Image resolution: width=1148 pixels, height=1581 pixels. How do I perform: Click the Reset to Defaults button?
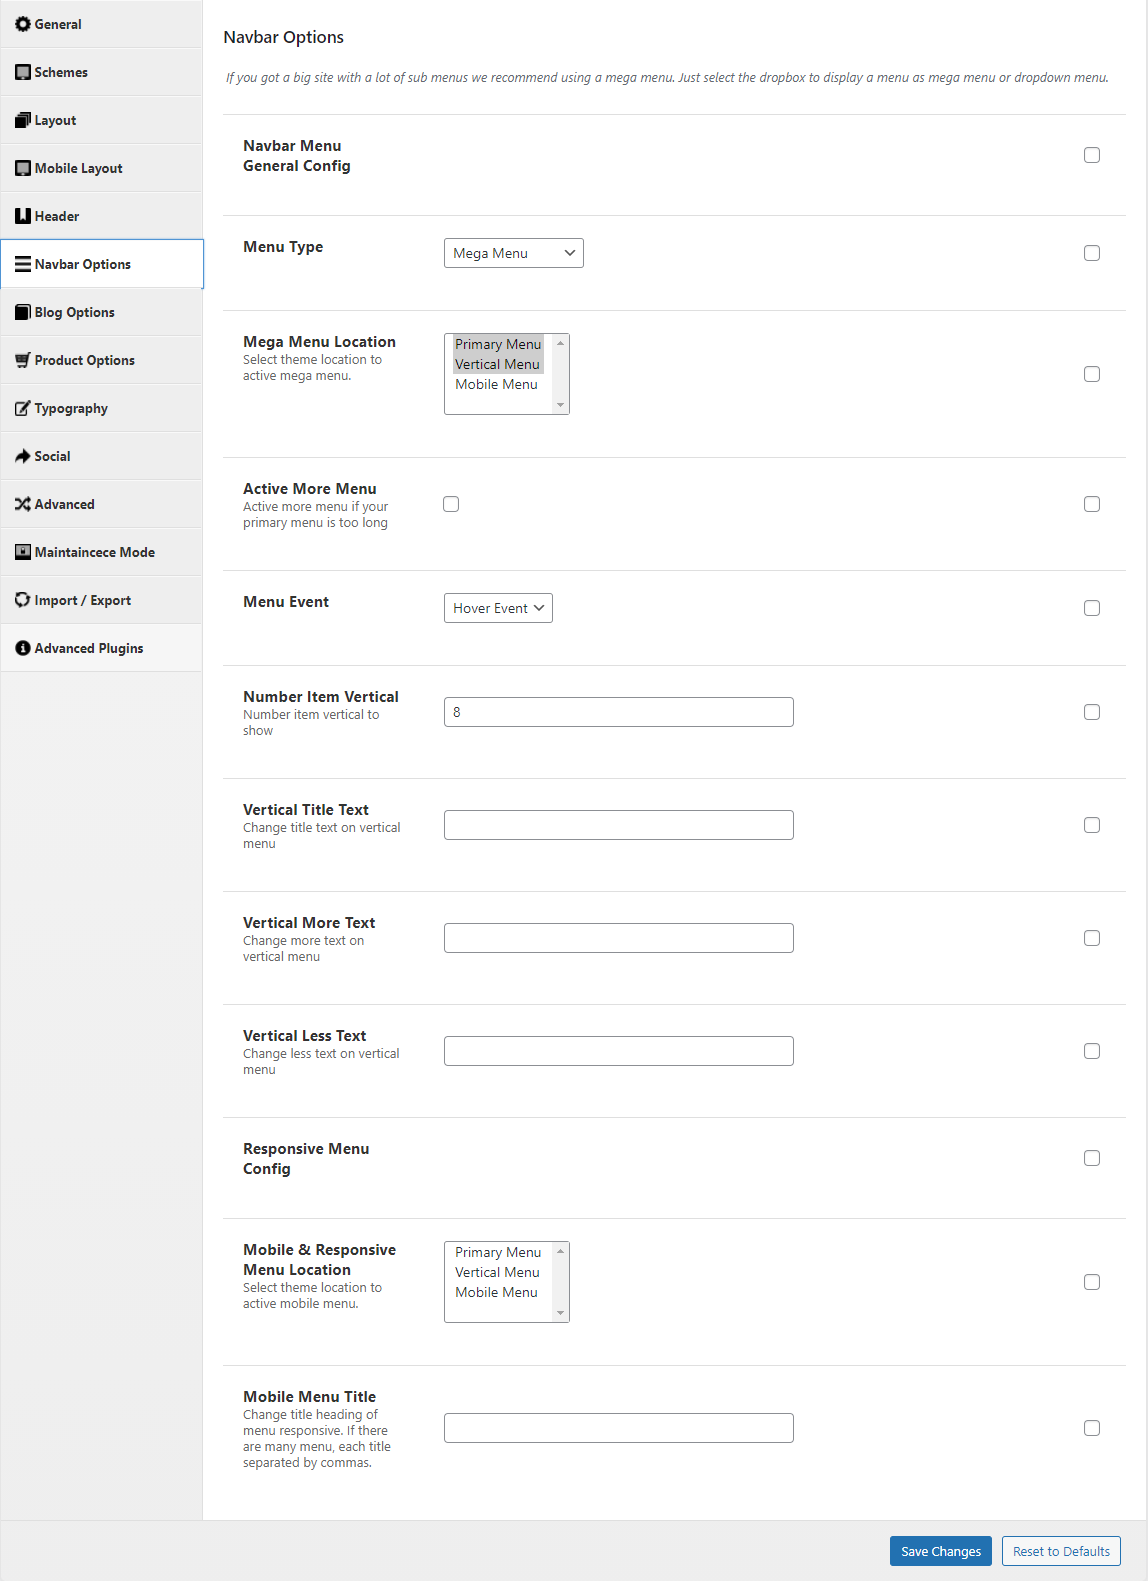pos(1061,1551)
